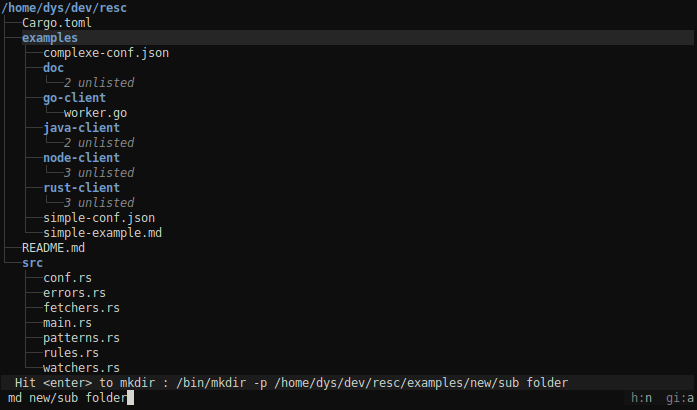Open the fetchers.rs source file
Image resolution: width=697 pixels, height=410 pixels.
[x=81, y=308]
